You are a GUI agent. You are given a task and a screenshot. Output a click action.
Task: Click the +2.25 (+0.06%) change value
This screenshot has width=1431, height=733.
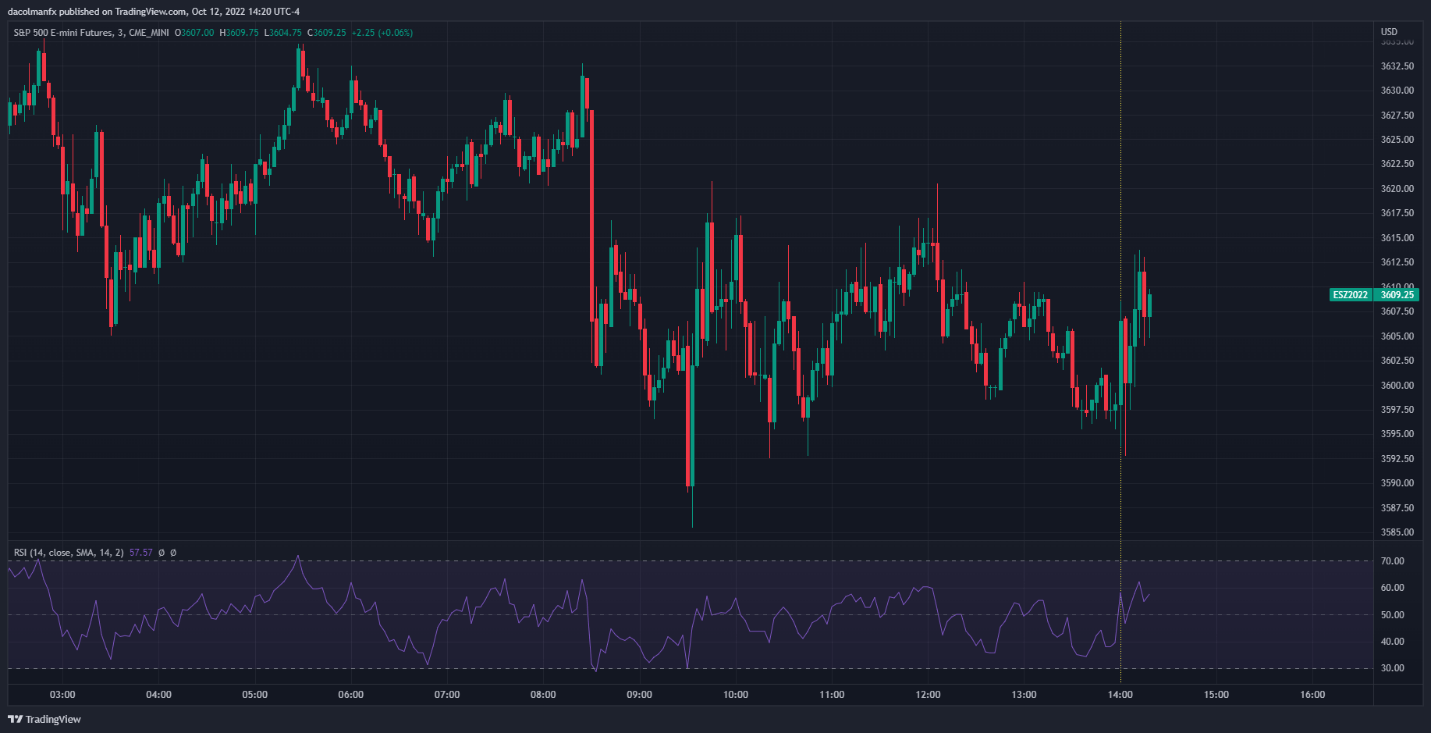click(x=382, y=33)
